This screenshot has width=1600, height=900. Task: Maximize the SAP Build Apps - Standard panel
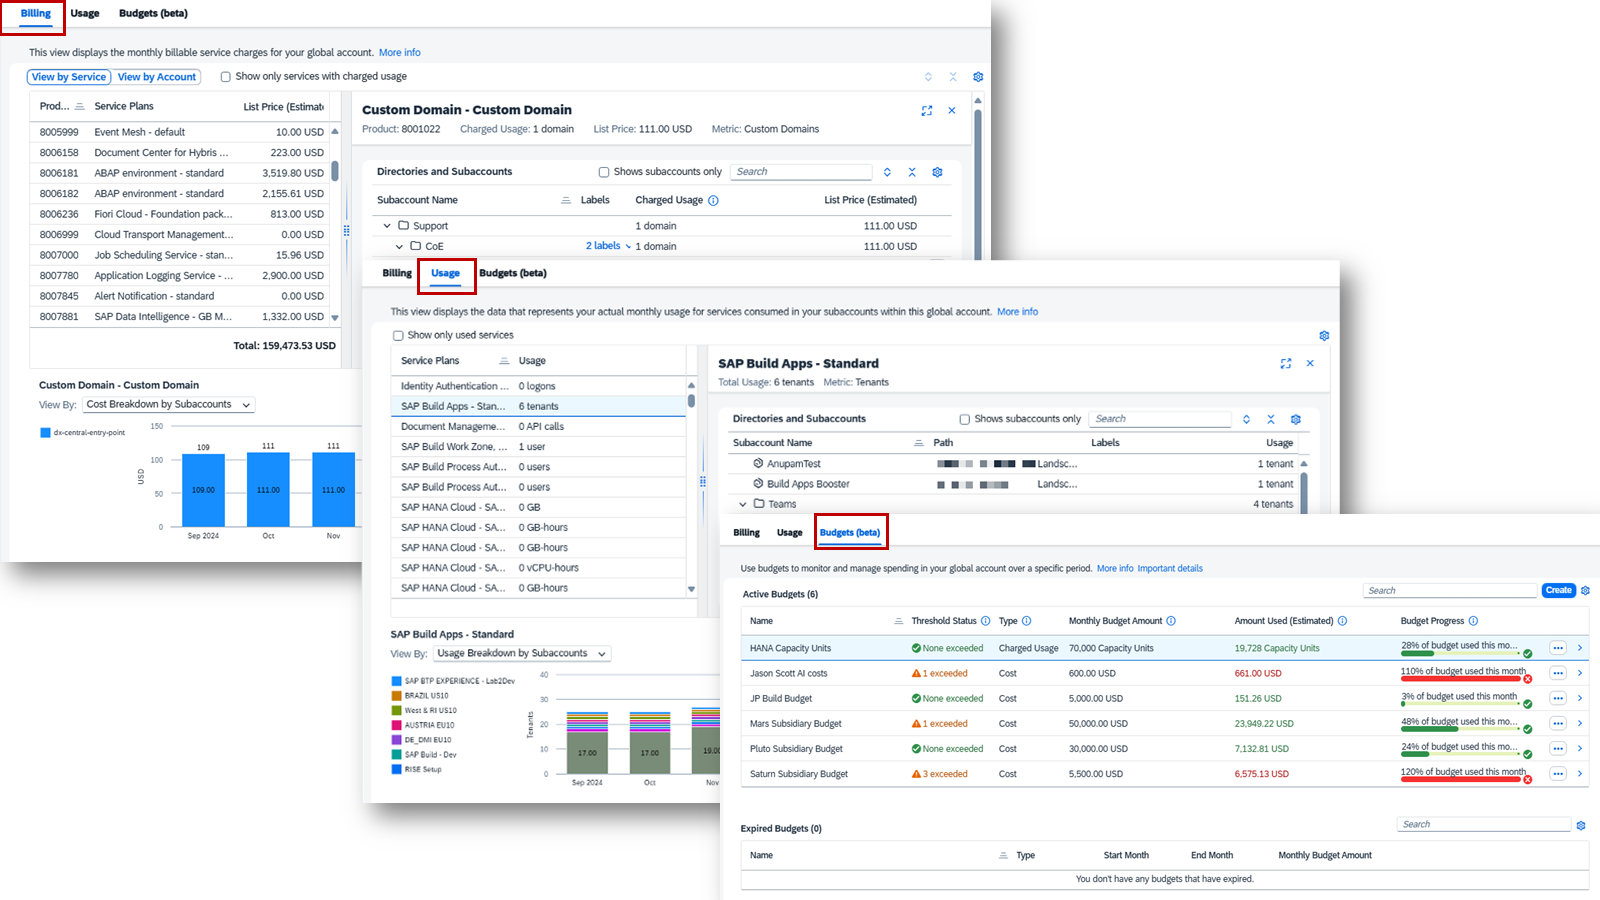(x=1286, y=364)
